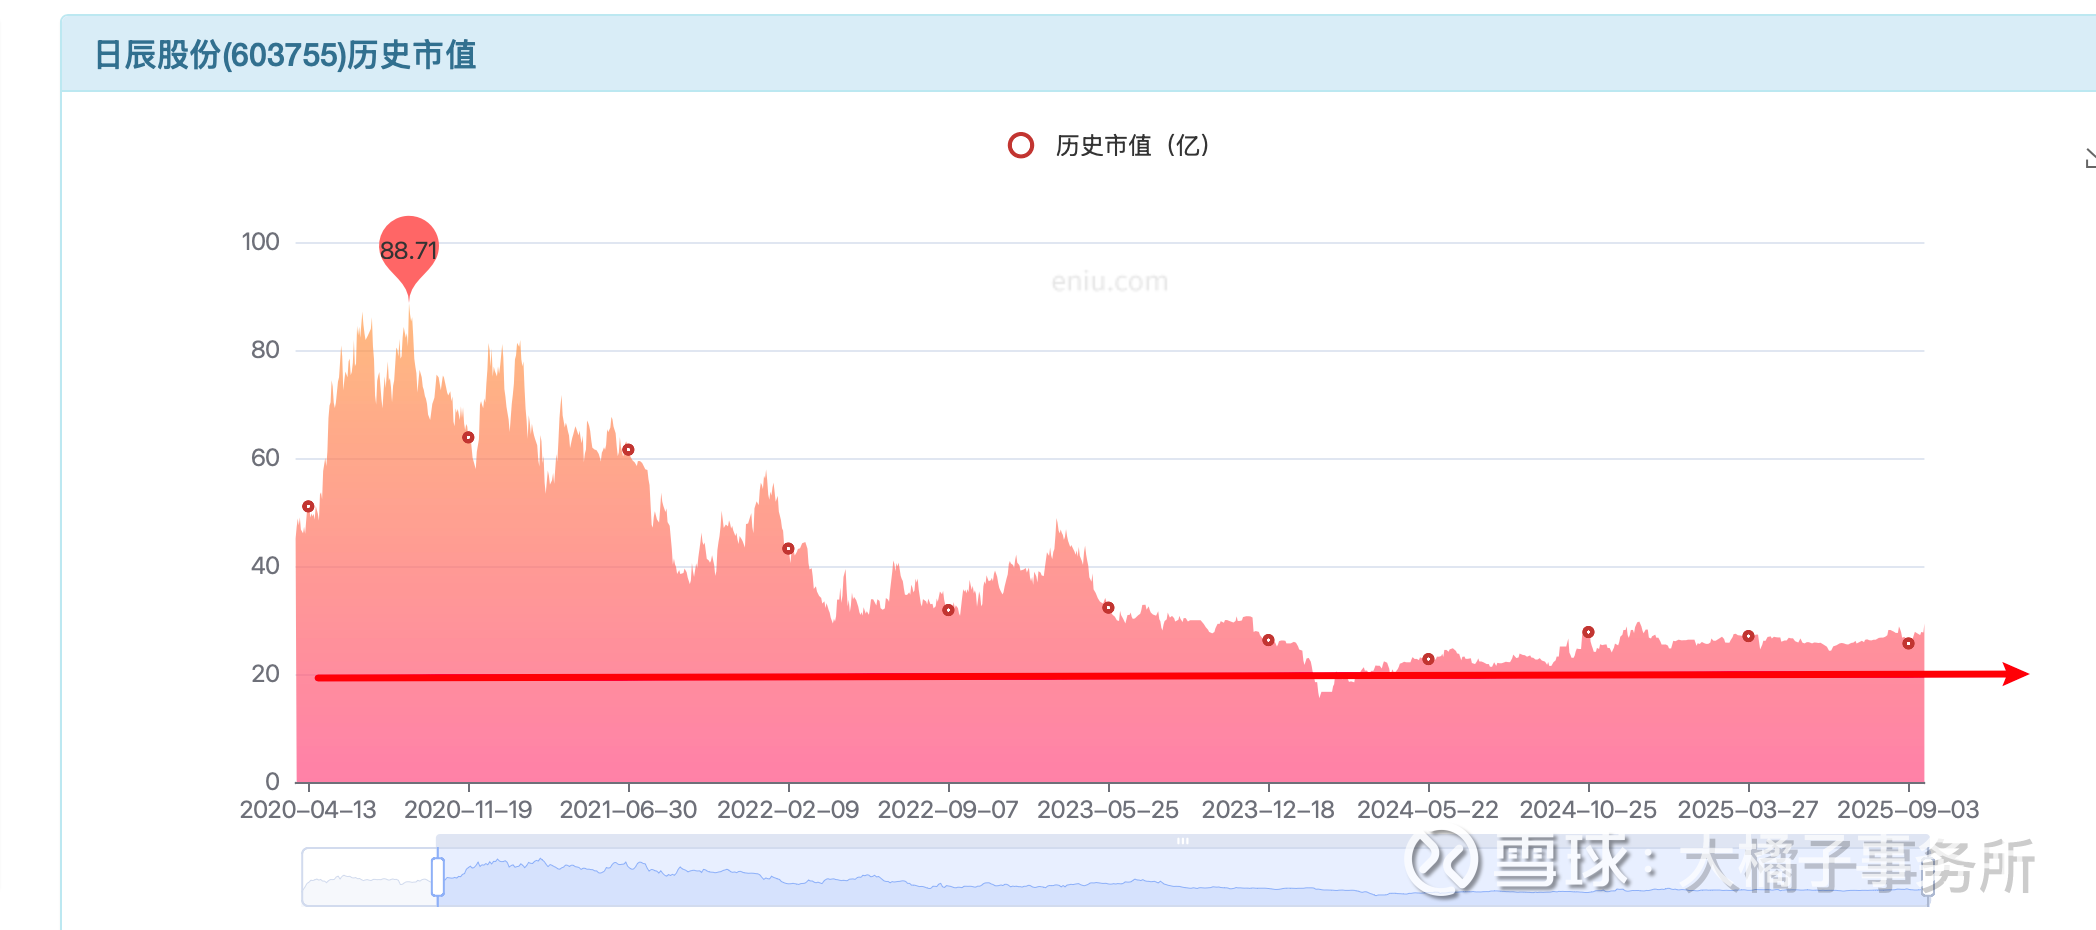Image resolution: width=2096 pixels, height=930 pixels.
Task: Click the left handle of the zoom slider
Action: pyautogui.click(x=438, y=877)
